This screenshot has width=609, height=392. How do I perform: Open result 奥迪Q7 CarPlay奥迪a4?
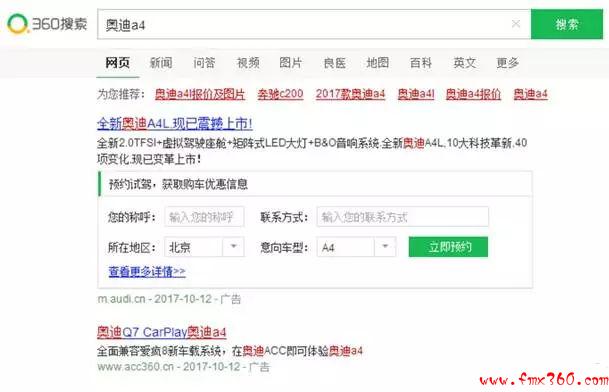(x=162, y=332)
